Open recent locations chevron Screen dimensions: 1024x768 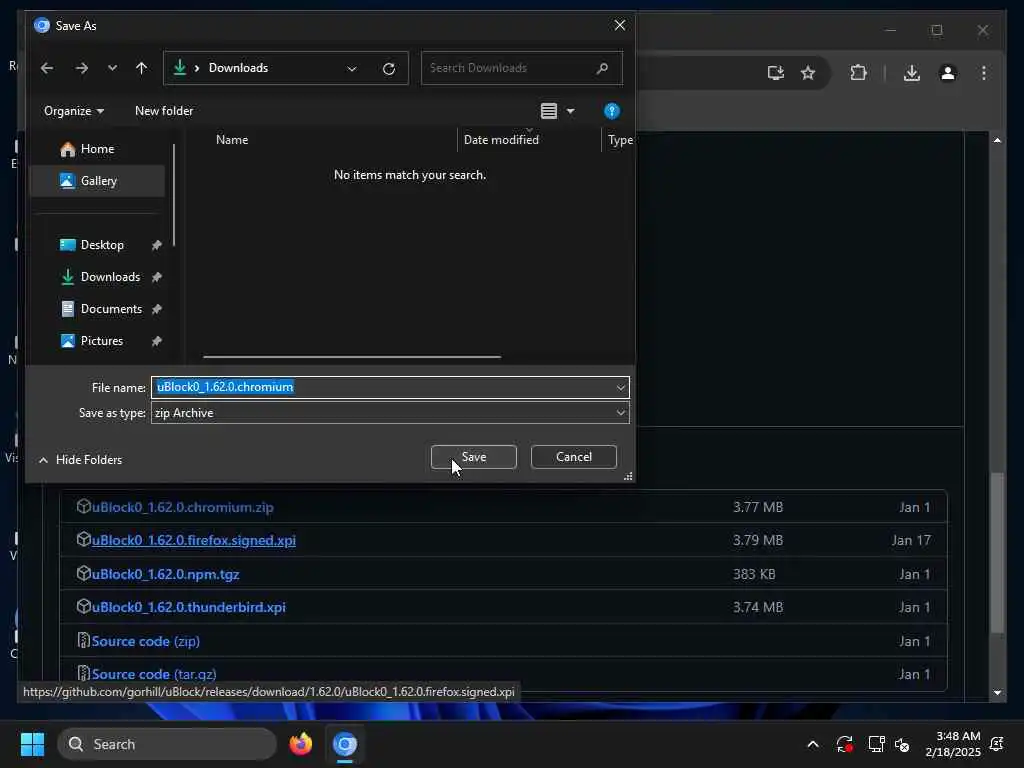[112, 68]
